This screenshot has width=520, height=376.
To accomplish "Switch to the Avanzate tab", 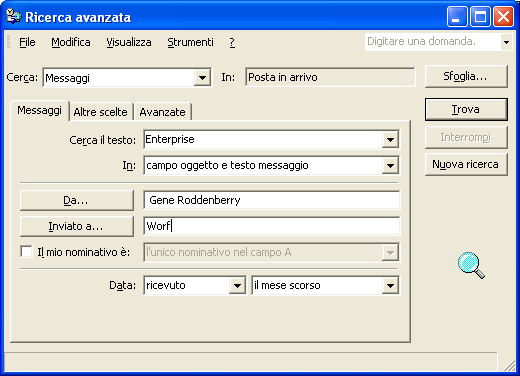I will 162,112.
